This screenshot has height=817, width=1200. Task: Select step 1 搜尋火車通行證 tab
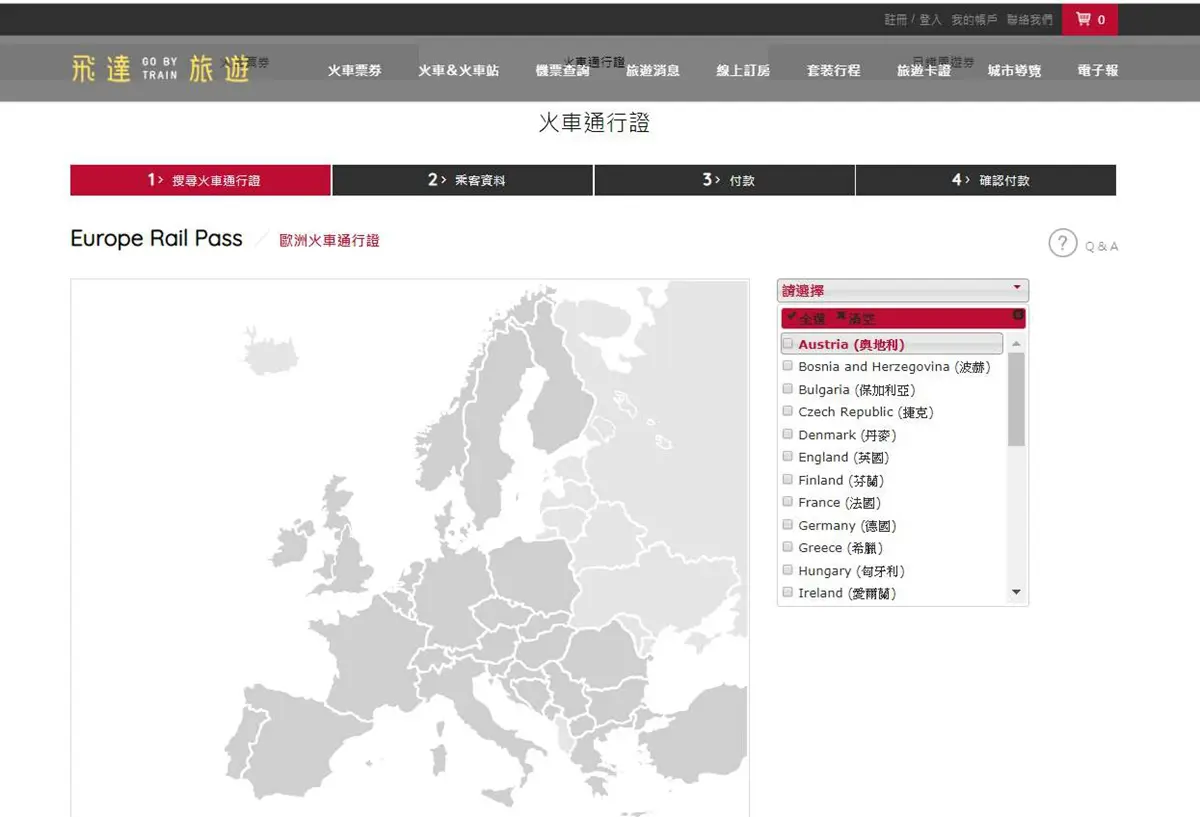200,180
